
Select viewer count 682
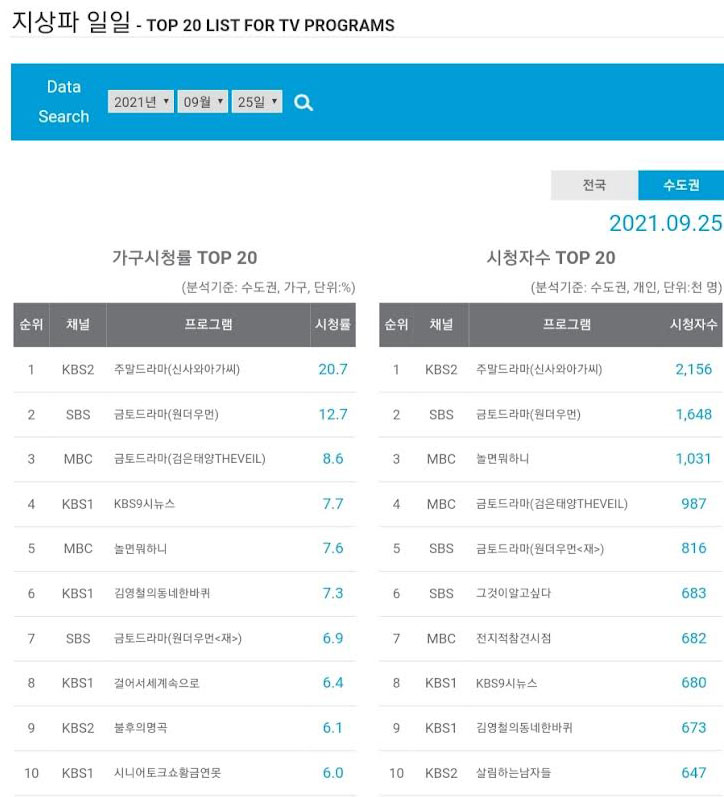(x=694, y=638)
